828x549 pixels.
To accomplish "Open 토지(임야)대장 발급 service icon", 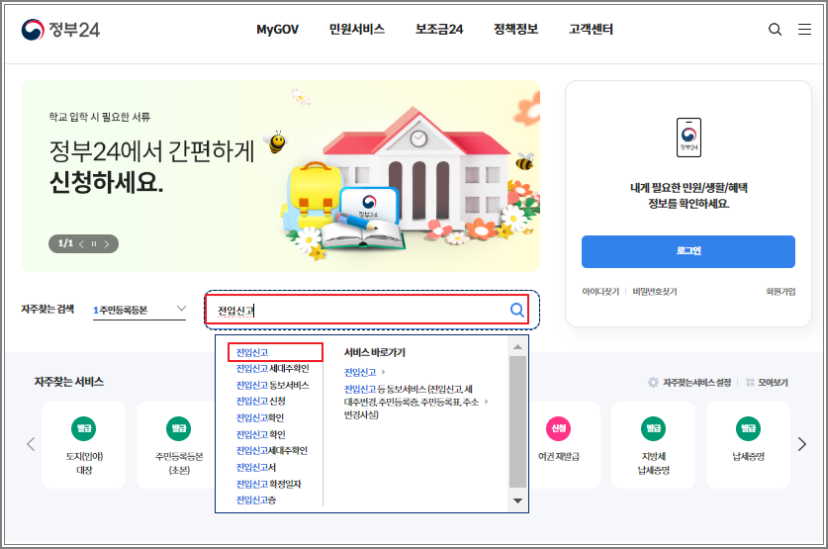I will [84, 428].
